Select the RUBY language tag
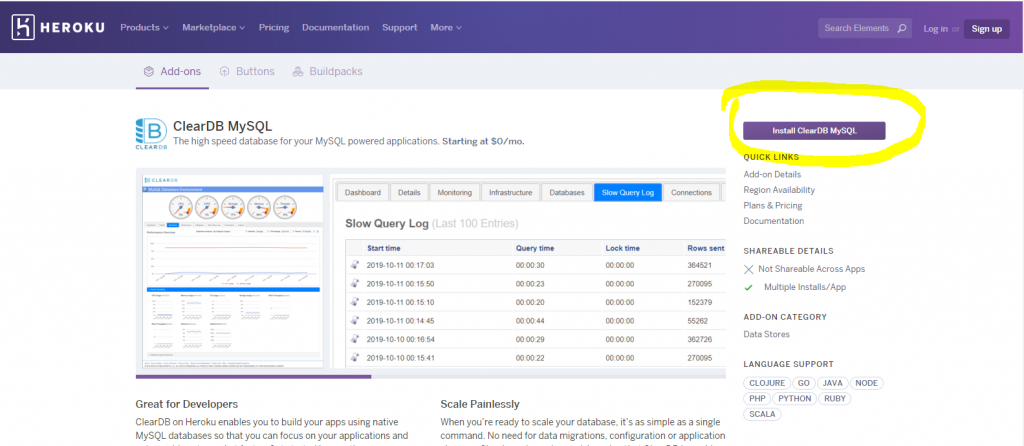This screenshot has width=1024, height=446. (x=835, y=398)
